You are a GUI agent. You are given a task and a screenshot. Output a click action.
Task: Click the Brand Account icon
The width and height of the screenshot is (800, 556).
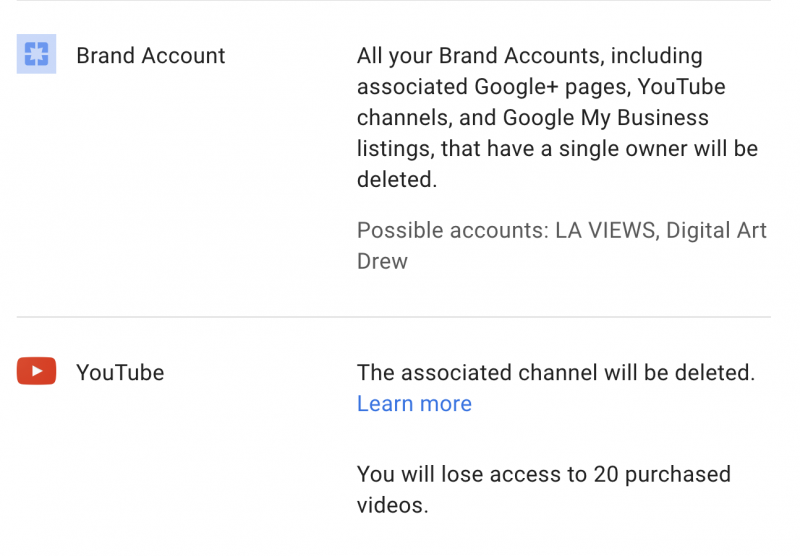pyautogui.click(x=36, y=55)
